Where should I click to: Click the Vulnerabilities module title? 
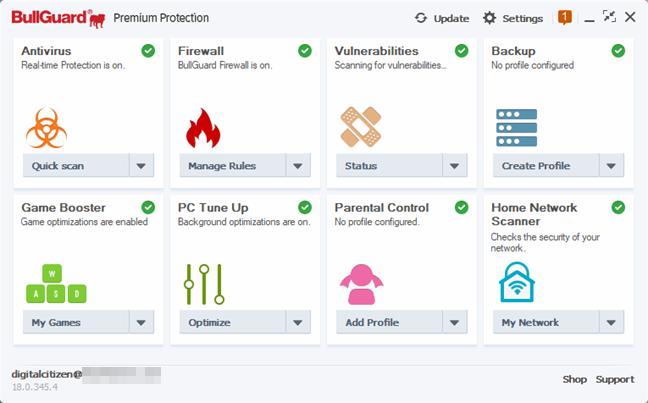click(x=376, y=51)
